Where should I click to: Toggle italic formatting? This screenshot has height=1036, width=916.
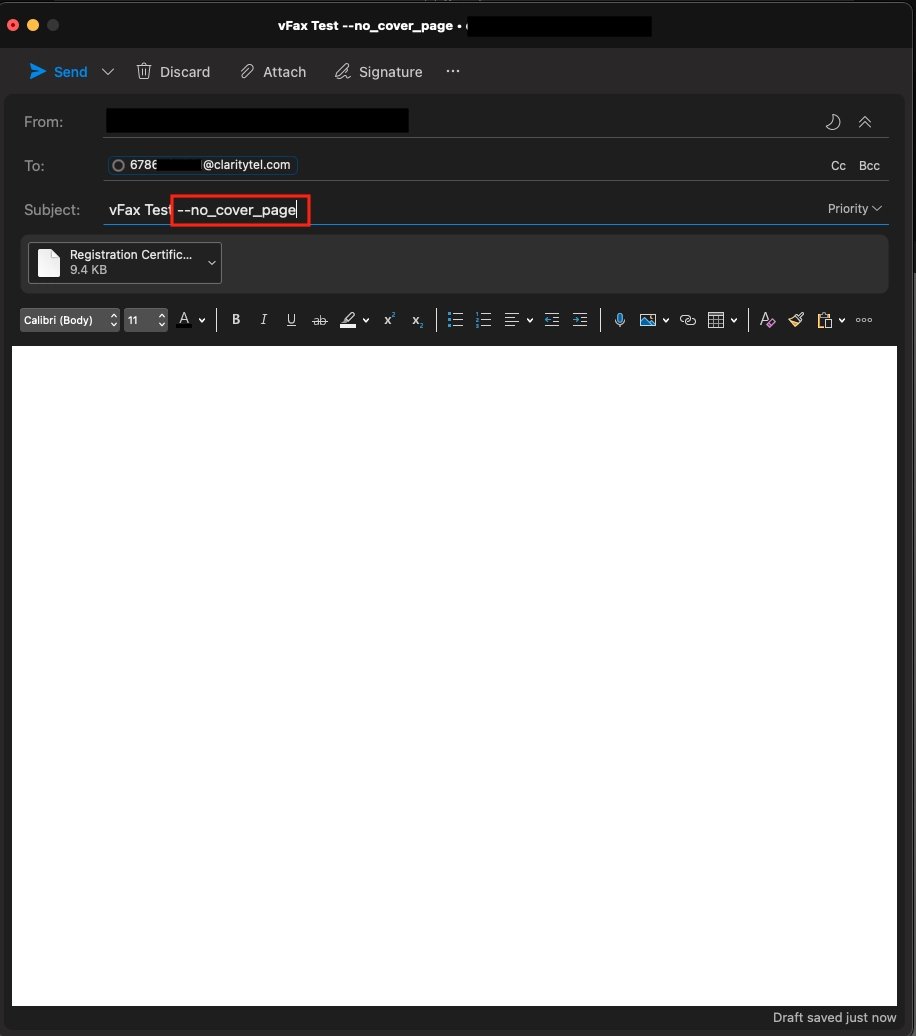click(264, 320)
